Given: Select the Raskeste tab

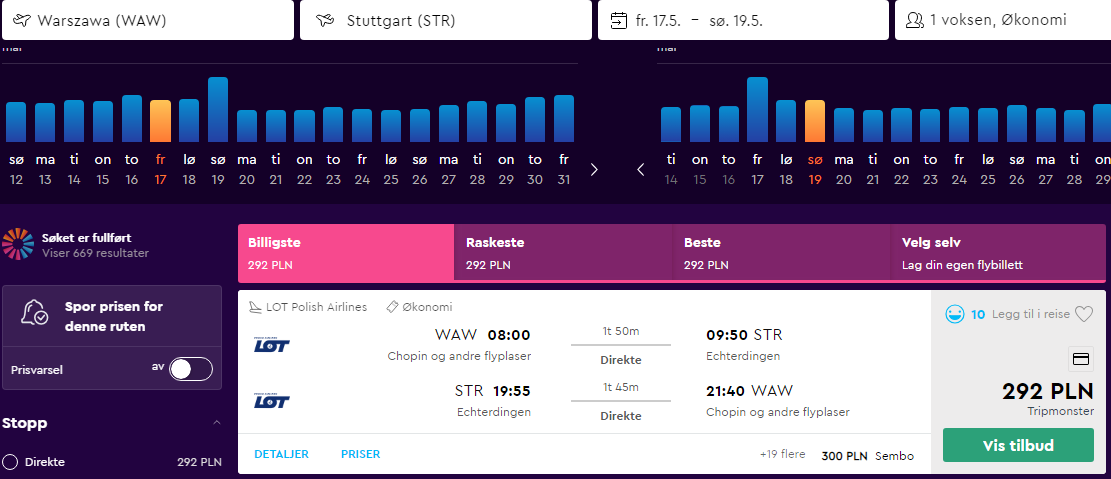Looking at the screenshot, I should [563, 253].
